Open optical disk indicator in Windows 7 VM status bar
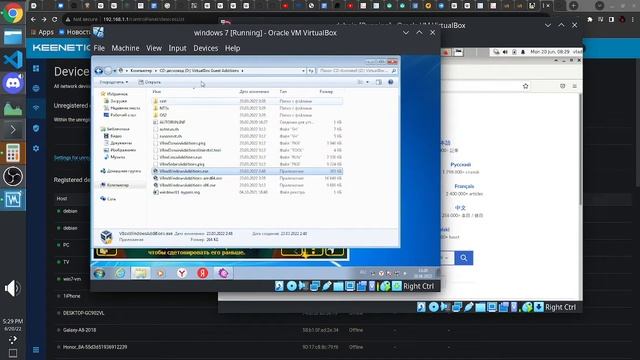The width and height of the screenshot is (640, 360). click(x=291, y=286)
